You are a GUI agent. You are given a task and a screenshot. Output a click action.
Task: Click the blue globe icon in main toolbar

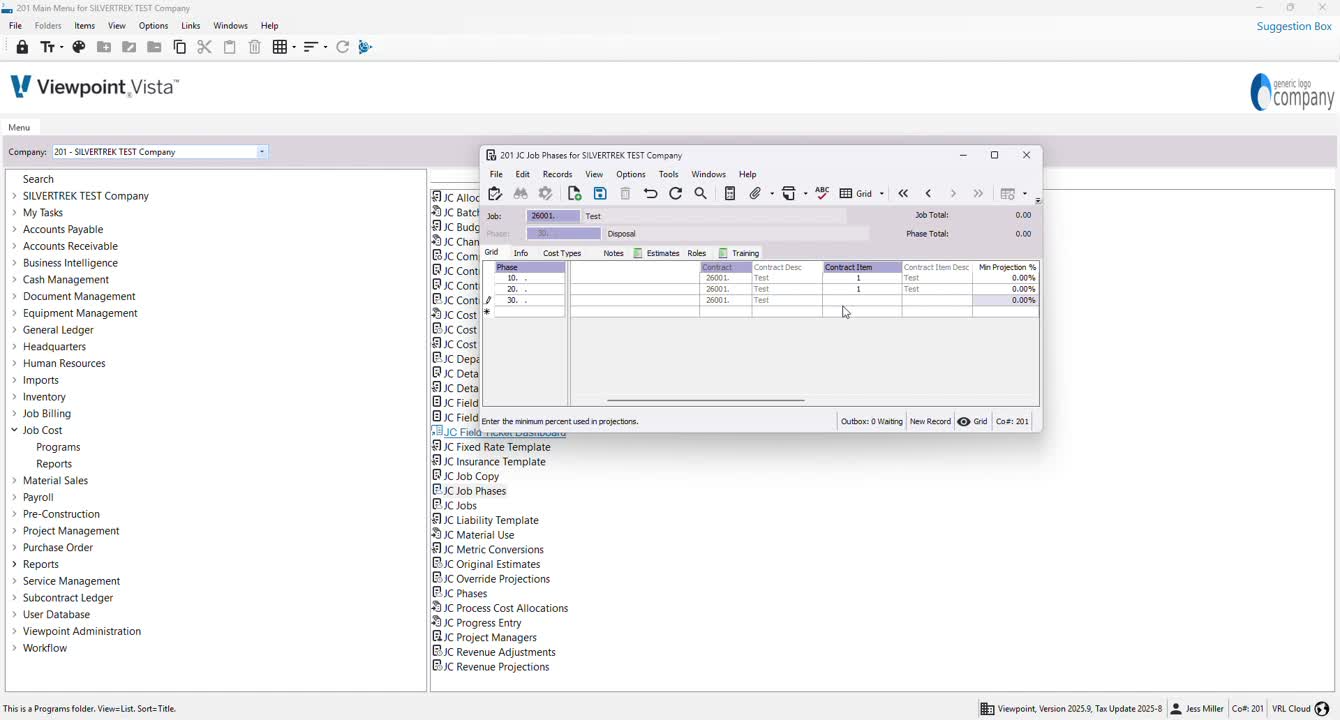[x=365, y=47]
